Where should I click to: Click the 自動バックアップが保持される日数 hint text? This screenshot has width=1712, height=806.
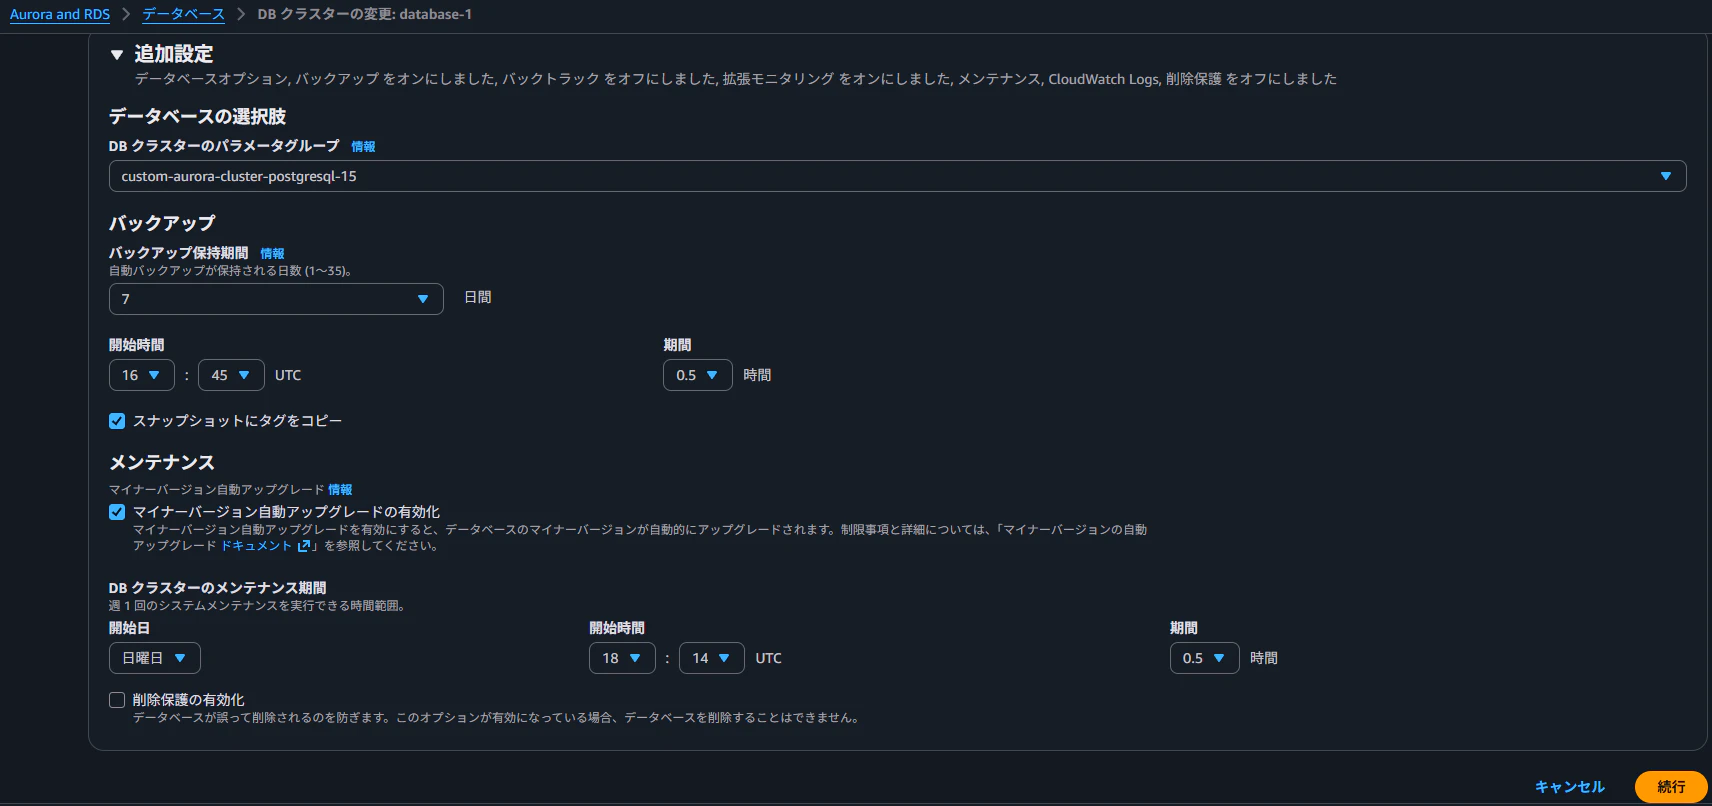click(x=230, y=271)
